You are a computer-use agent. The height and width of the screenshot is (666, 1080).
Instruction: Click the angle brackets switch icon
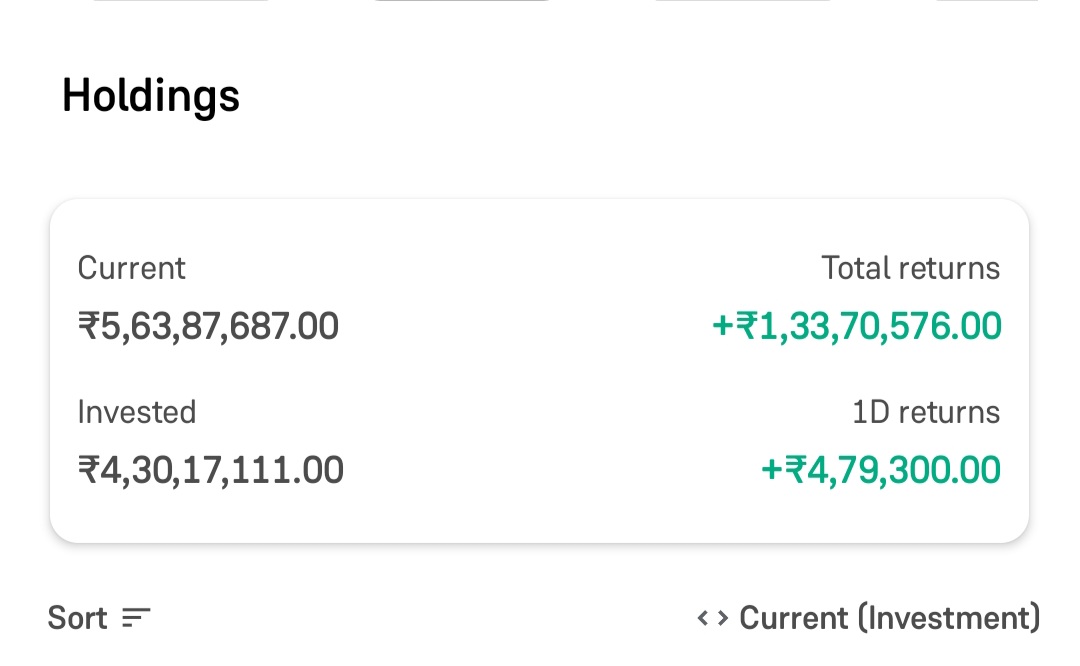coord(712,619)
